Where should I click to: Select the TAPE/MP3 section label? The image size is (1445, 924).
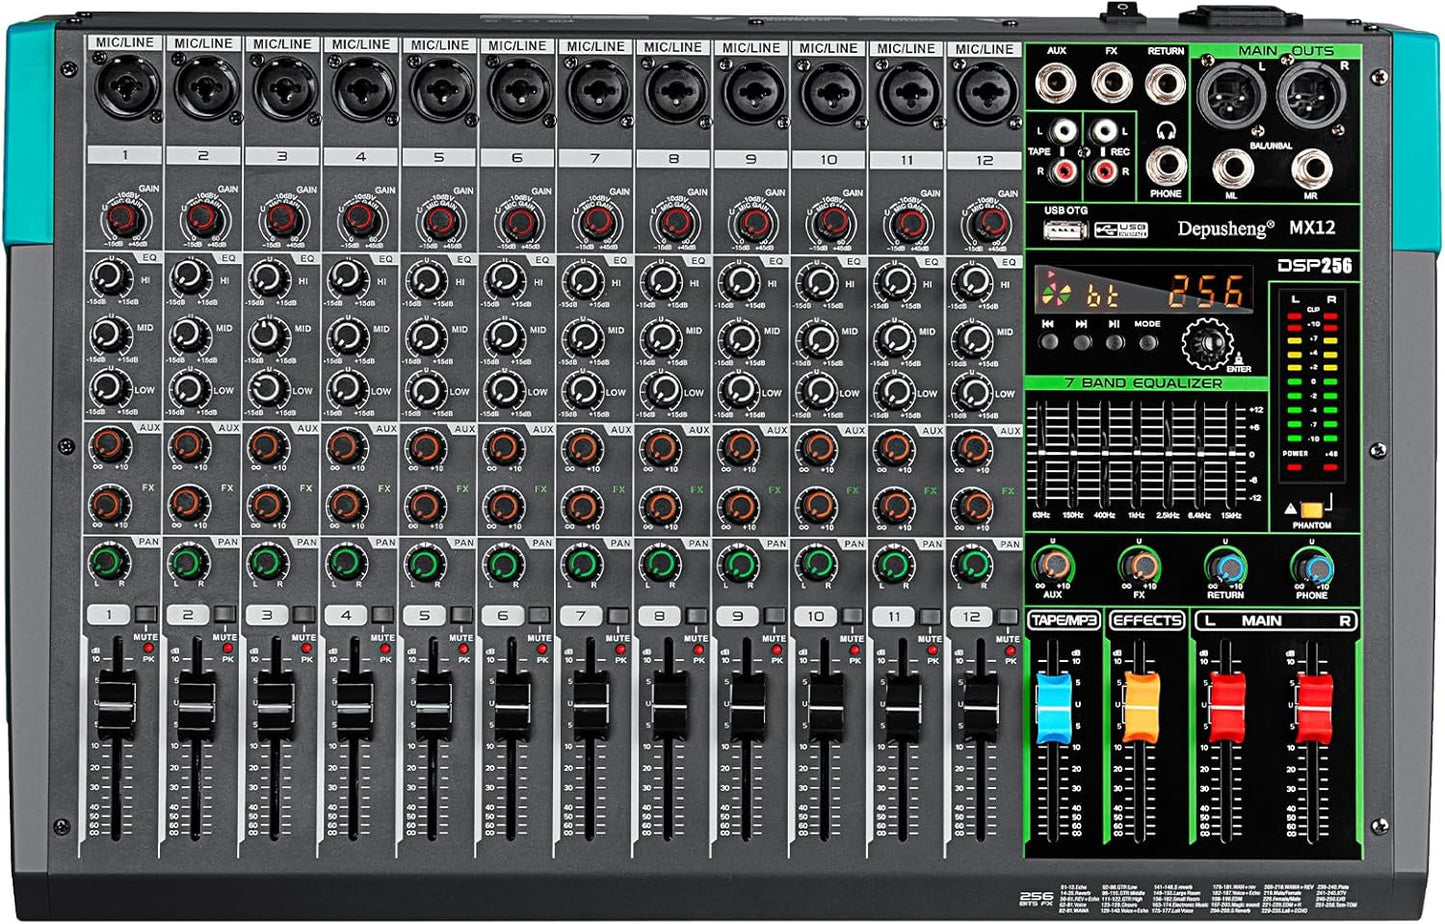pos(1064,621)
